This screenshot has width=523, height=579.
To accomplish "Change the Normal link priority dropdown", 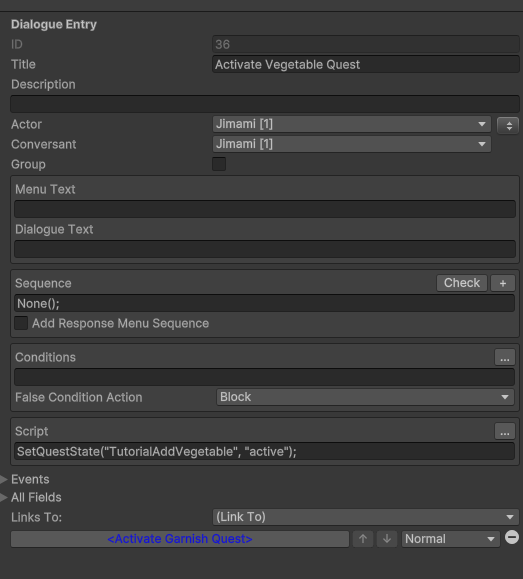I will 451,539.
